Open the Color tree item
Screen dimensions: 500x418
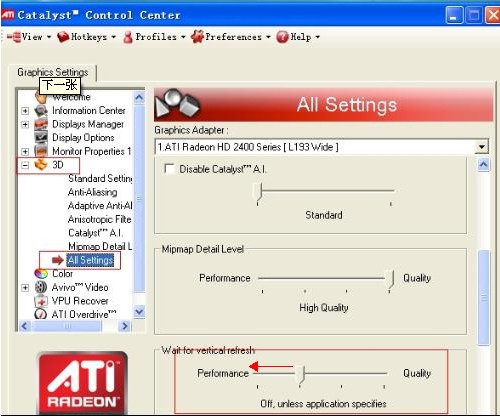(62, 274)
